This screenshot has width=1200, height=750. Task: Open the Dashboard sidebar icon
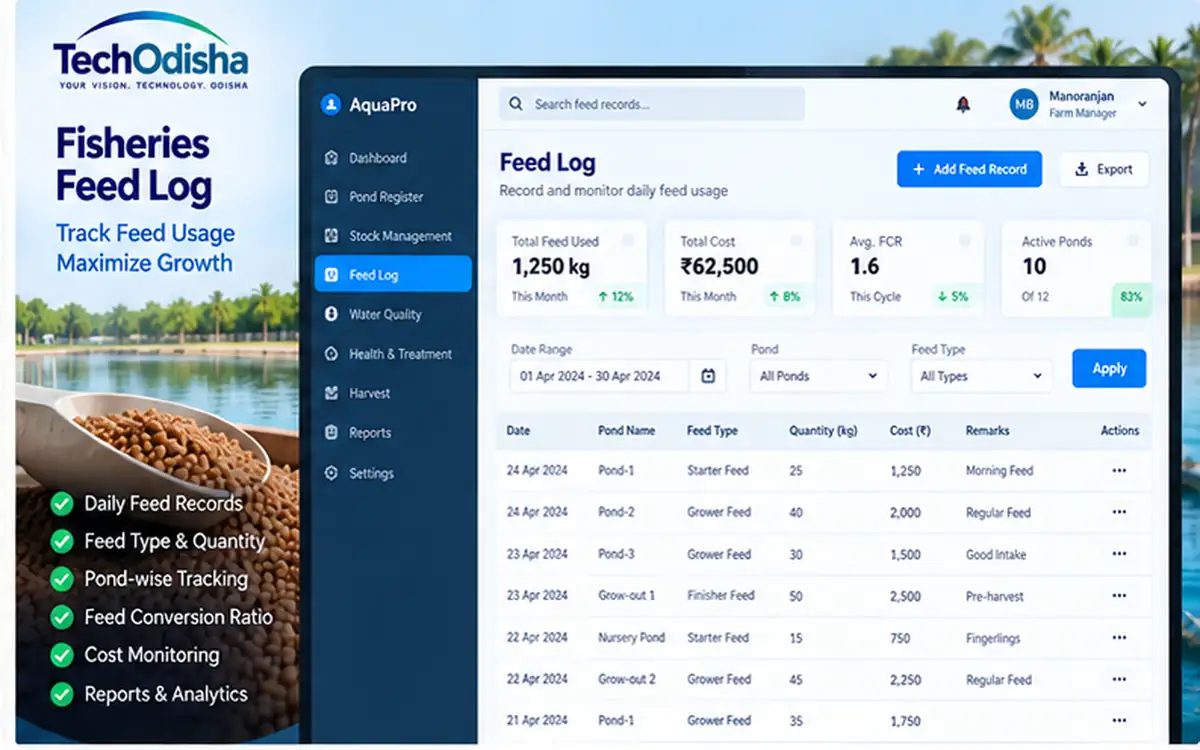[332, 158]
